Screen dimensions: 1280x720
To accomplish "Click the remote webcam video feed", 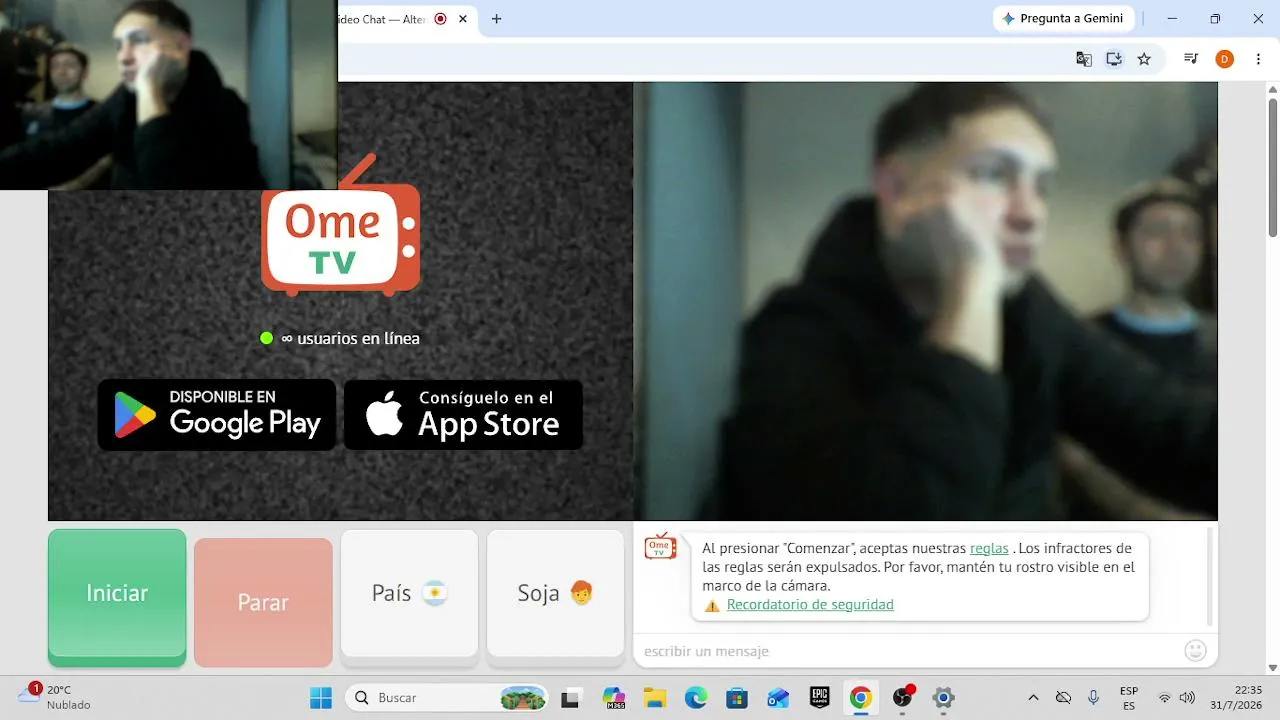I will [x=925, y=300].
